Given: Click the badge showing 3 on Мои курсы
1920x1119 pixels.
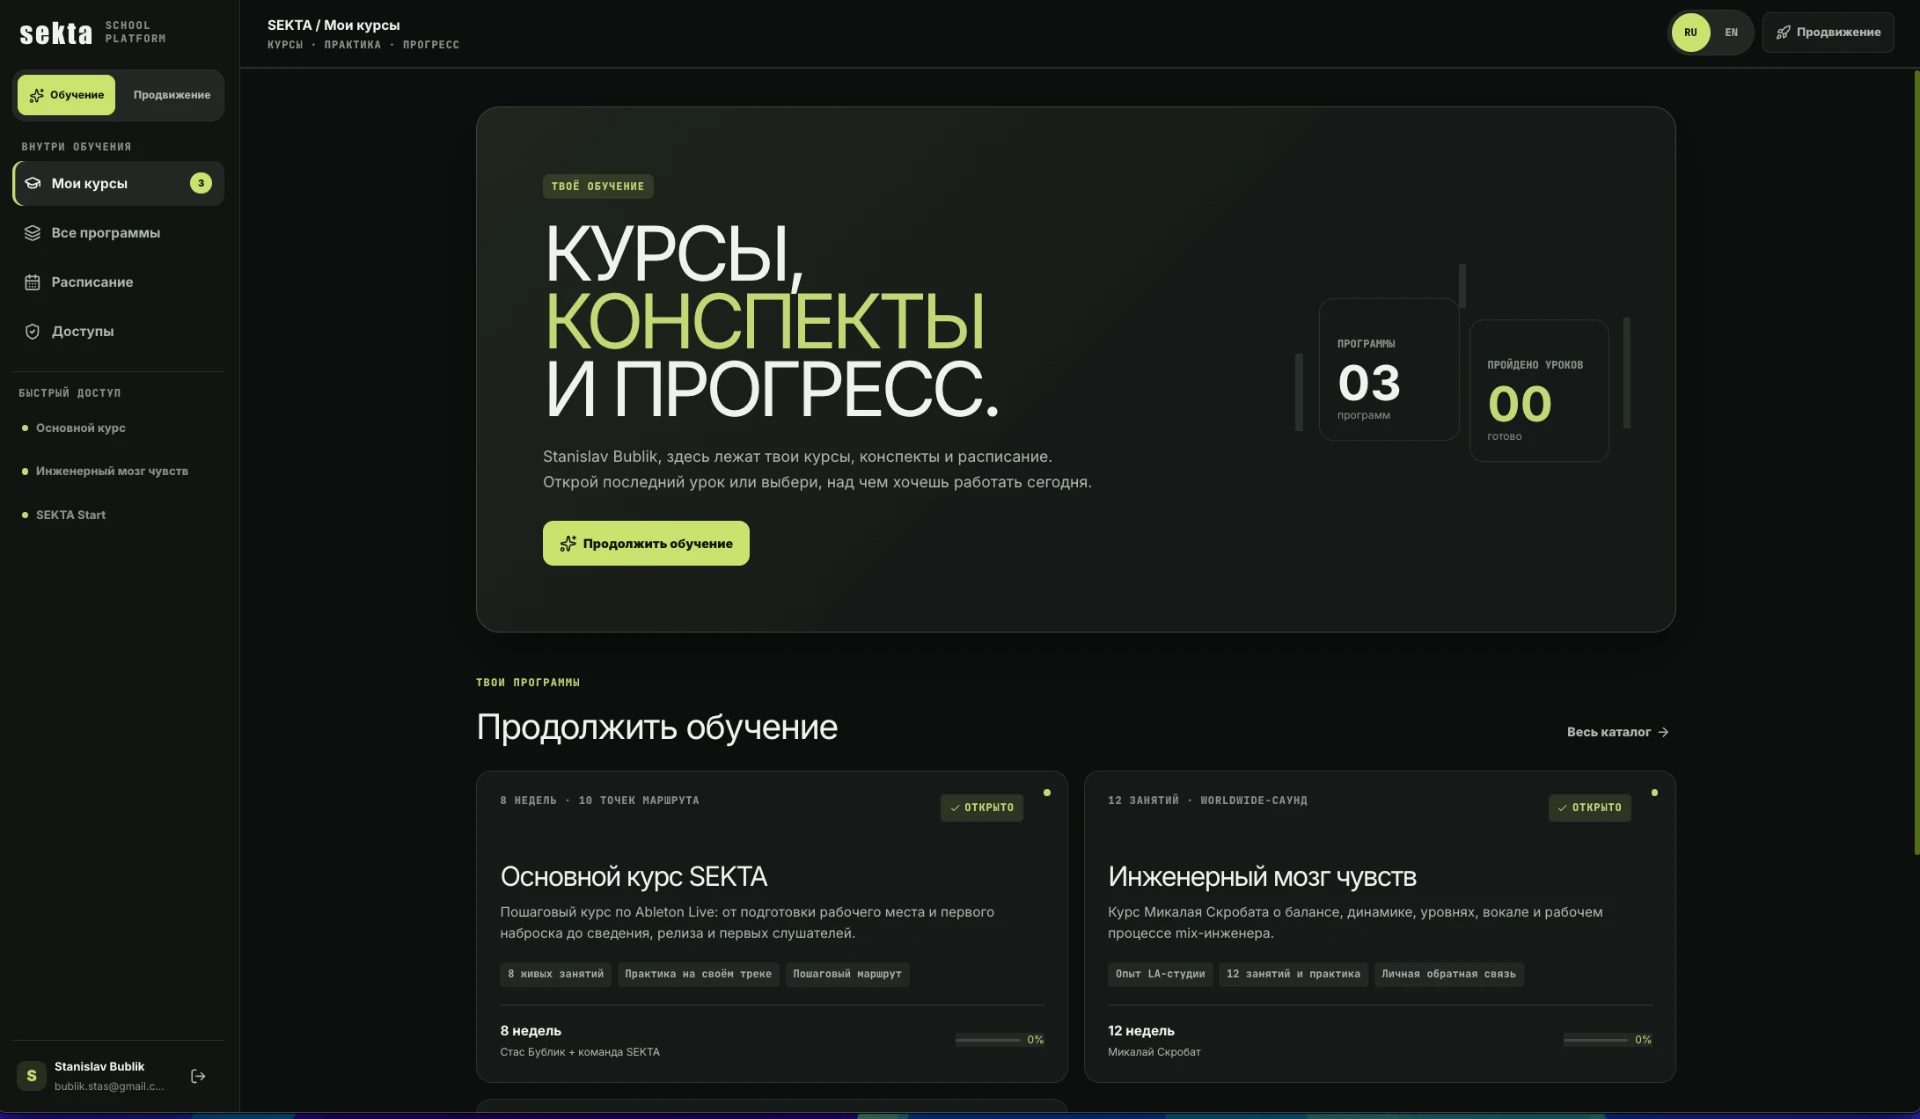Looking at the screenshot, I should click(x=201, y=183).
